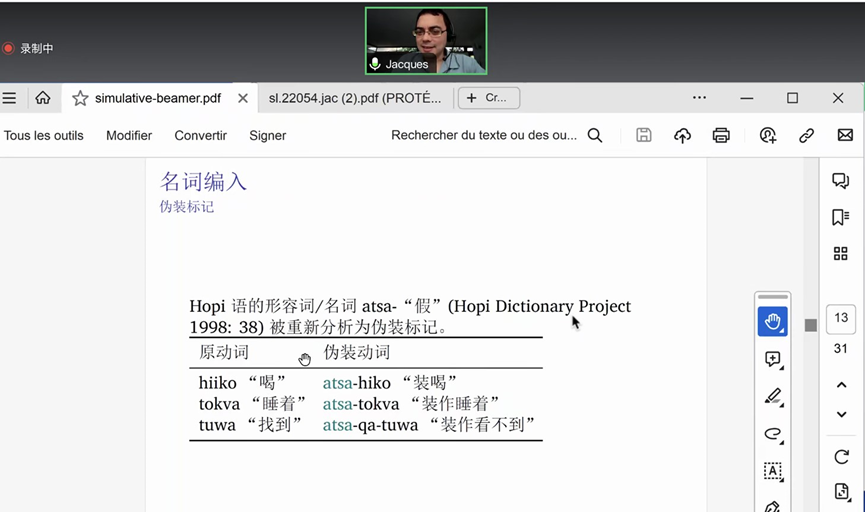Go to the previous page arrow
Viewport: 865px width, 512px height.
[841, 385]
